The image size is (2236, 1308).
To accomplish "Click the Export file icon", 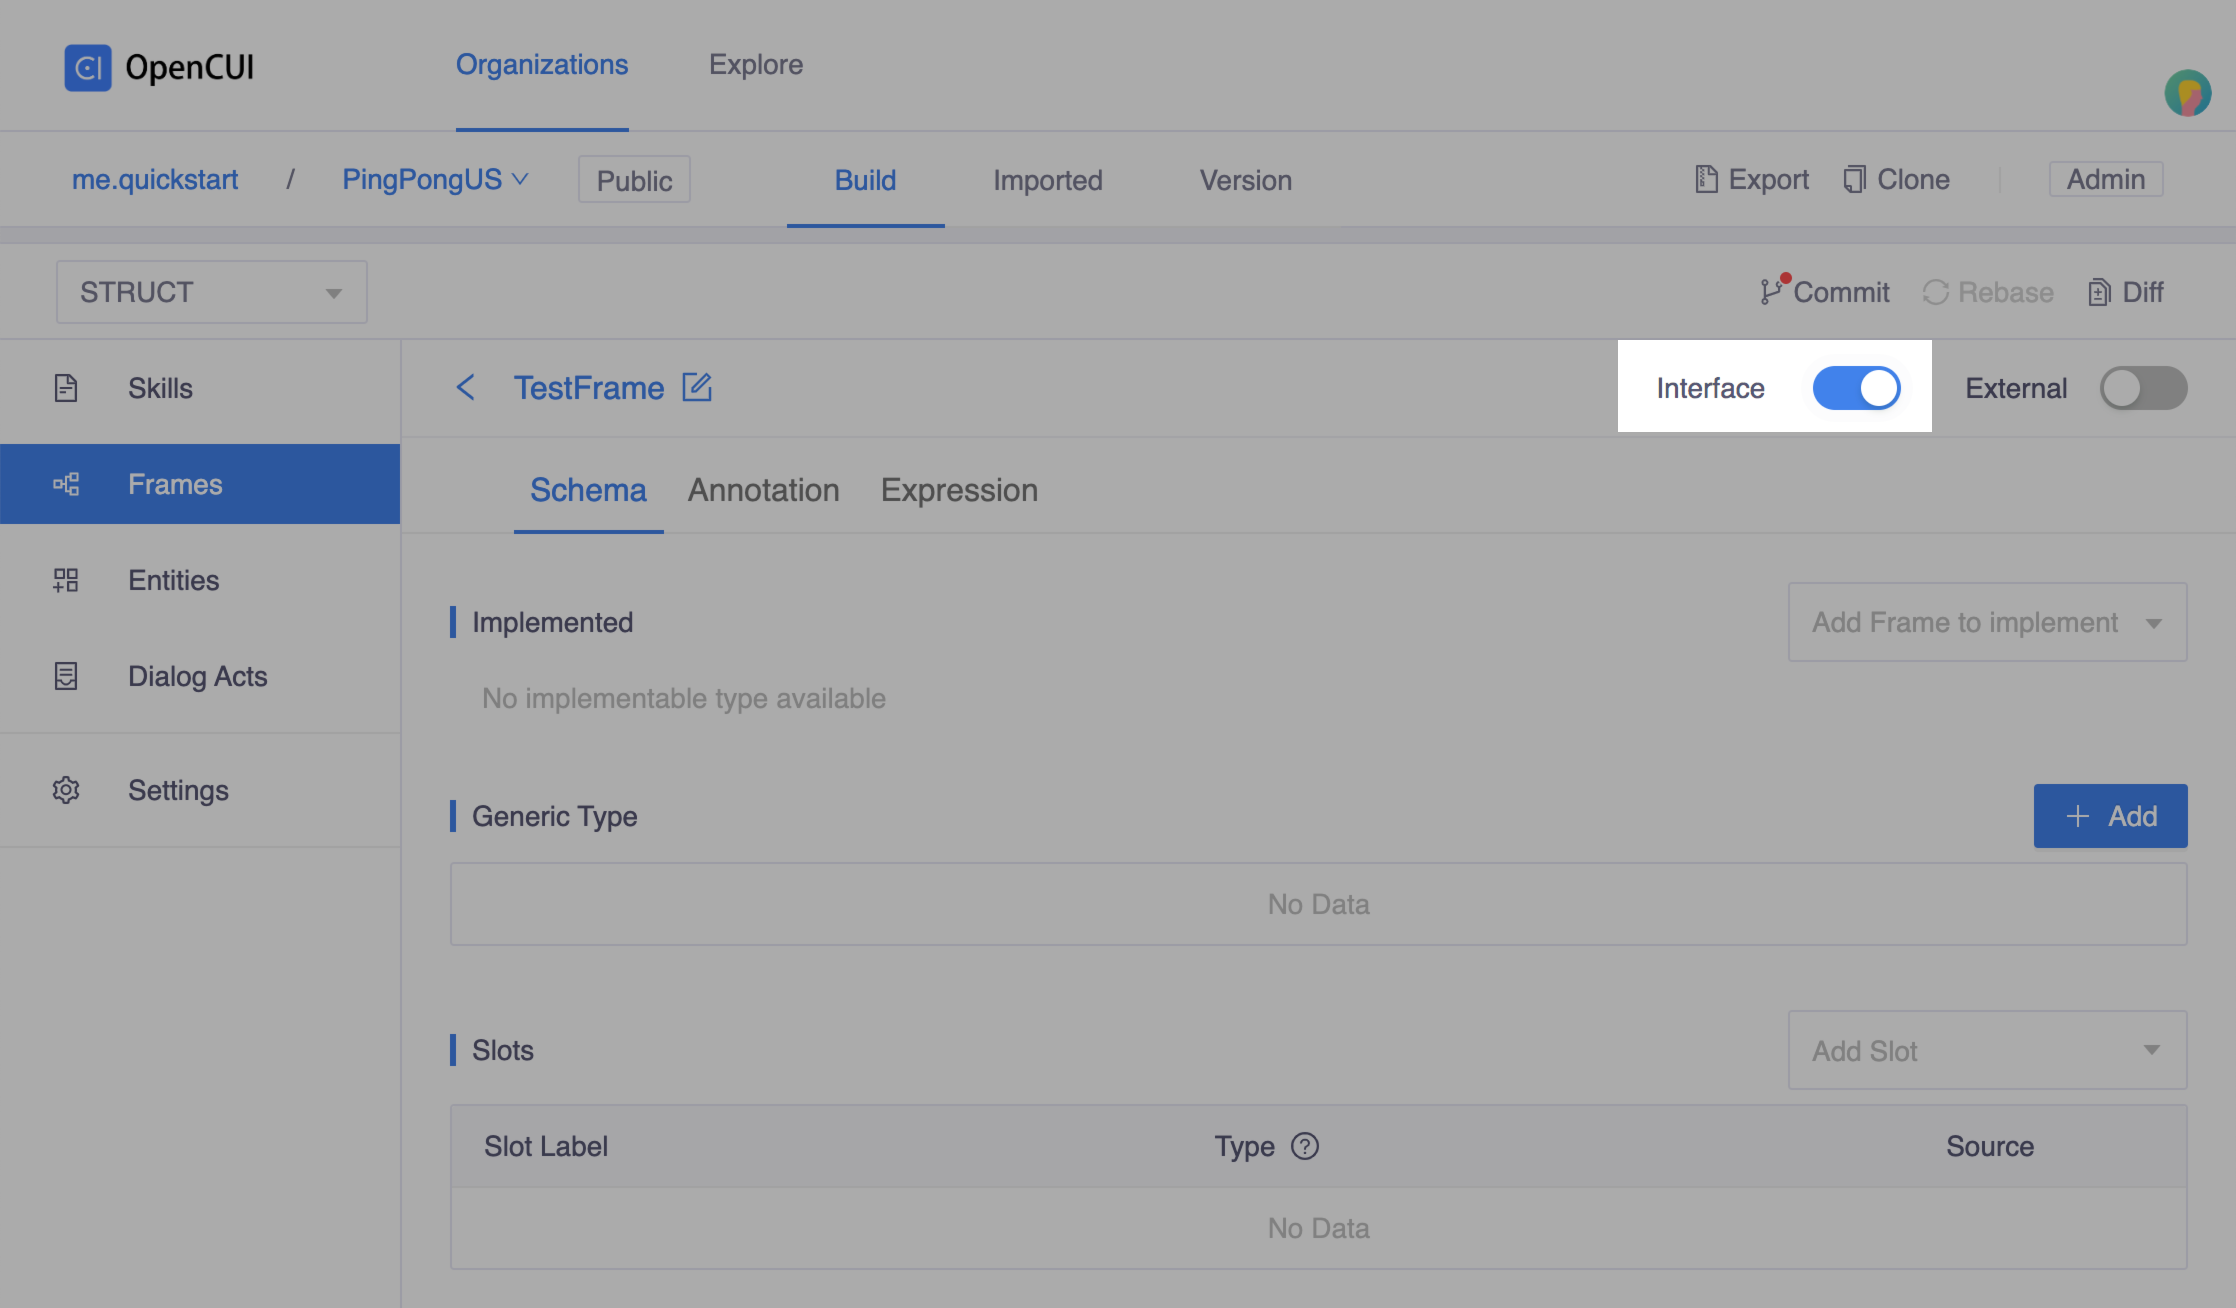I will point(1706,179).
